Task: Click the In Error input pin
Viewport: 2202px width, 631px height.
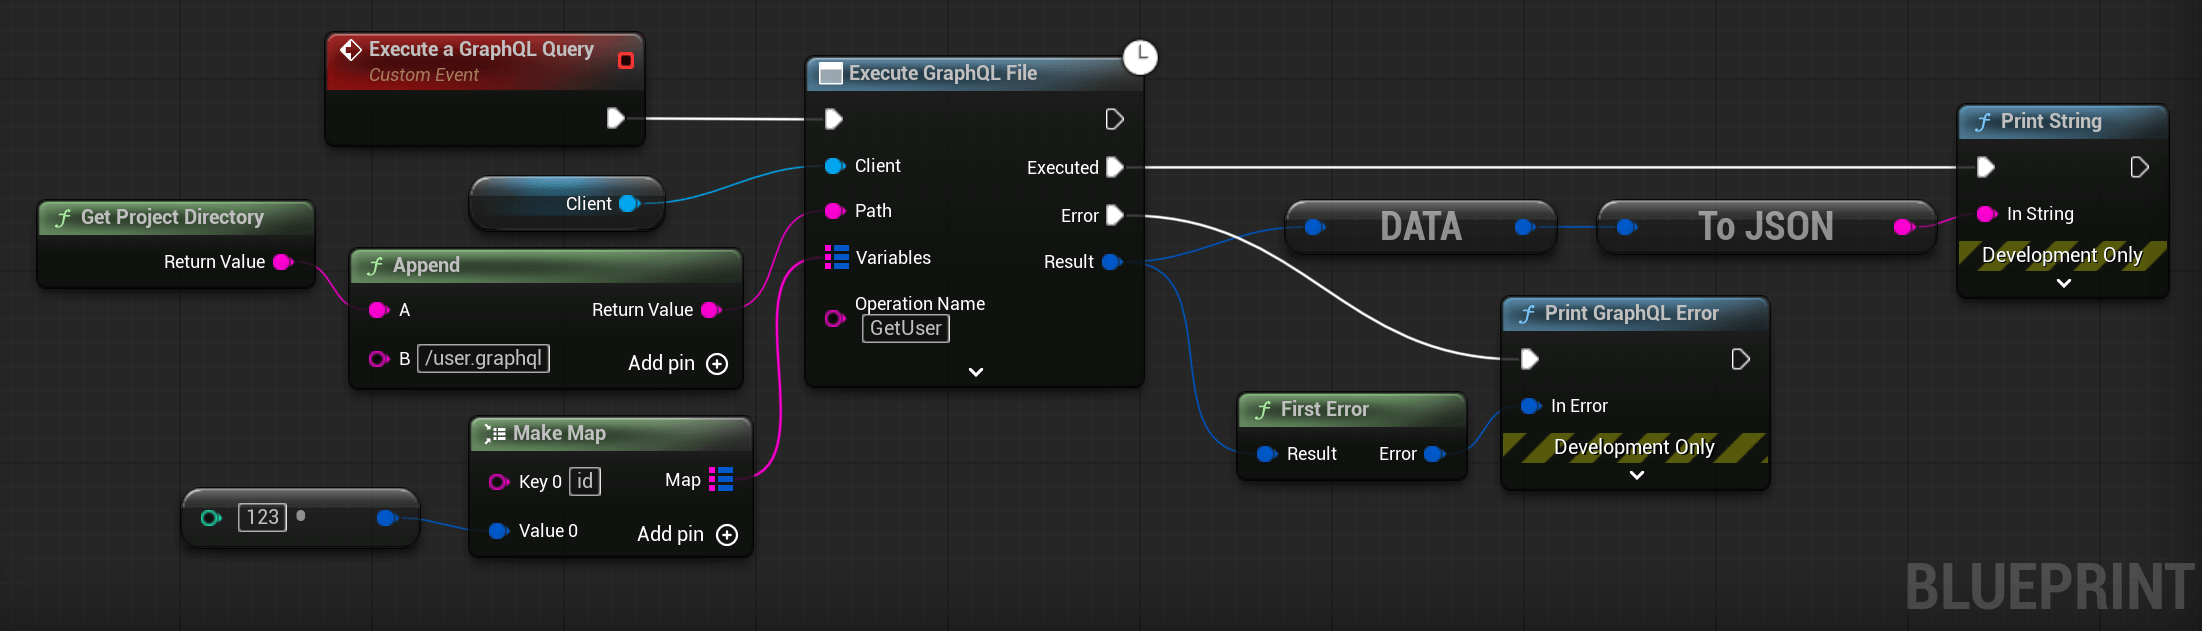Action: click(1530, 406)
